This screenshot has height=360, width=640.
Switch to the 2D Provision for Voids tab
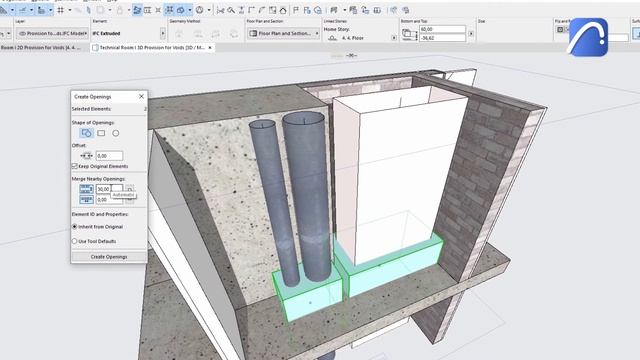pyautogui.click(x=40, y=48)
